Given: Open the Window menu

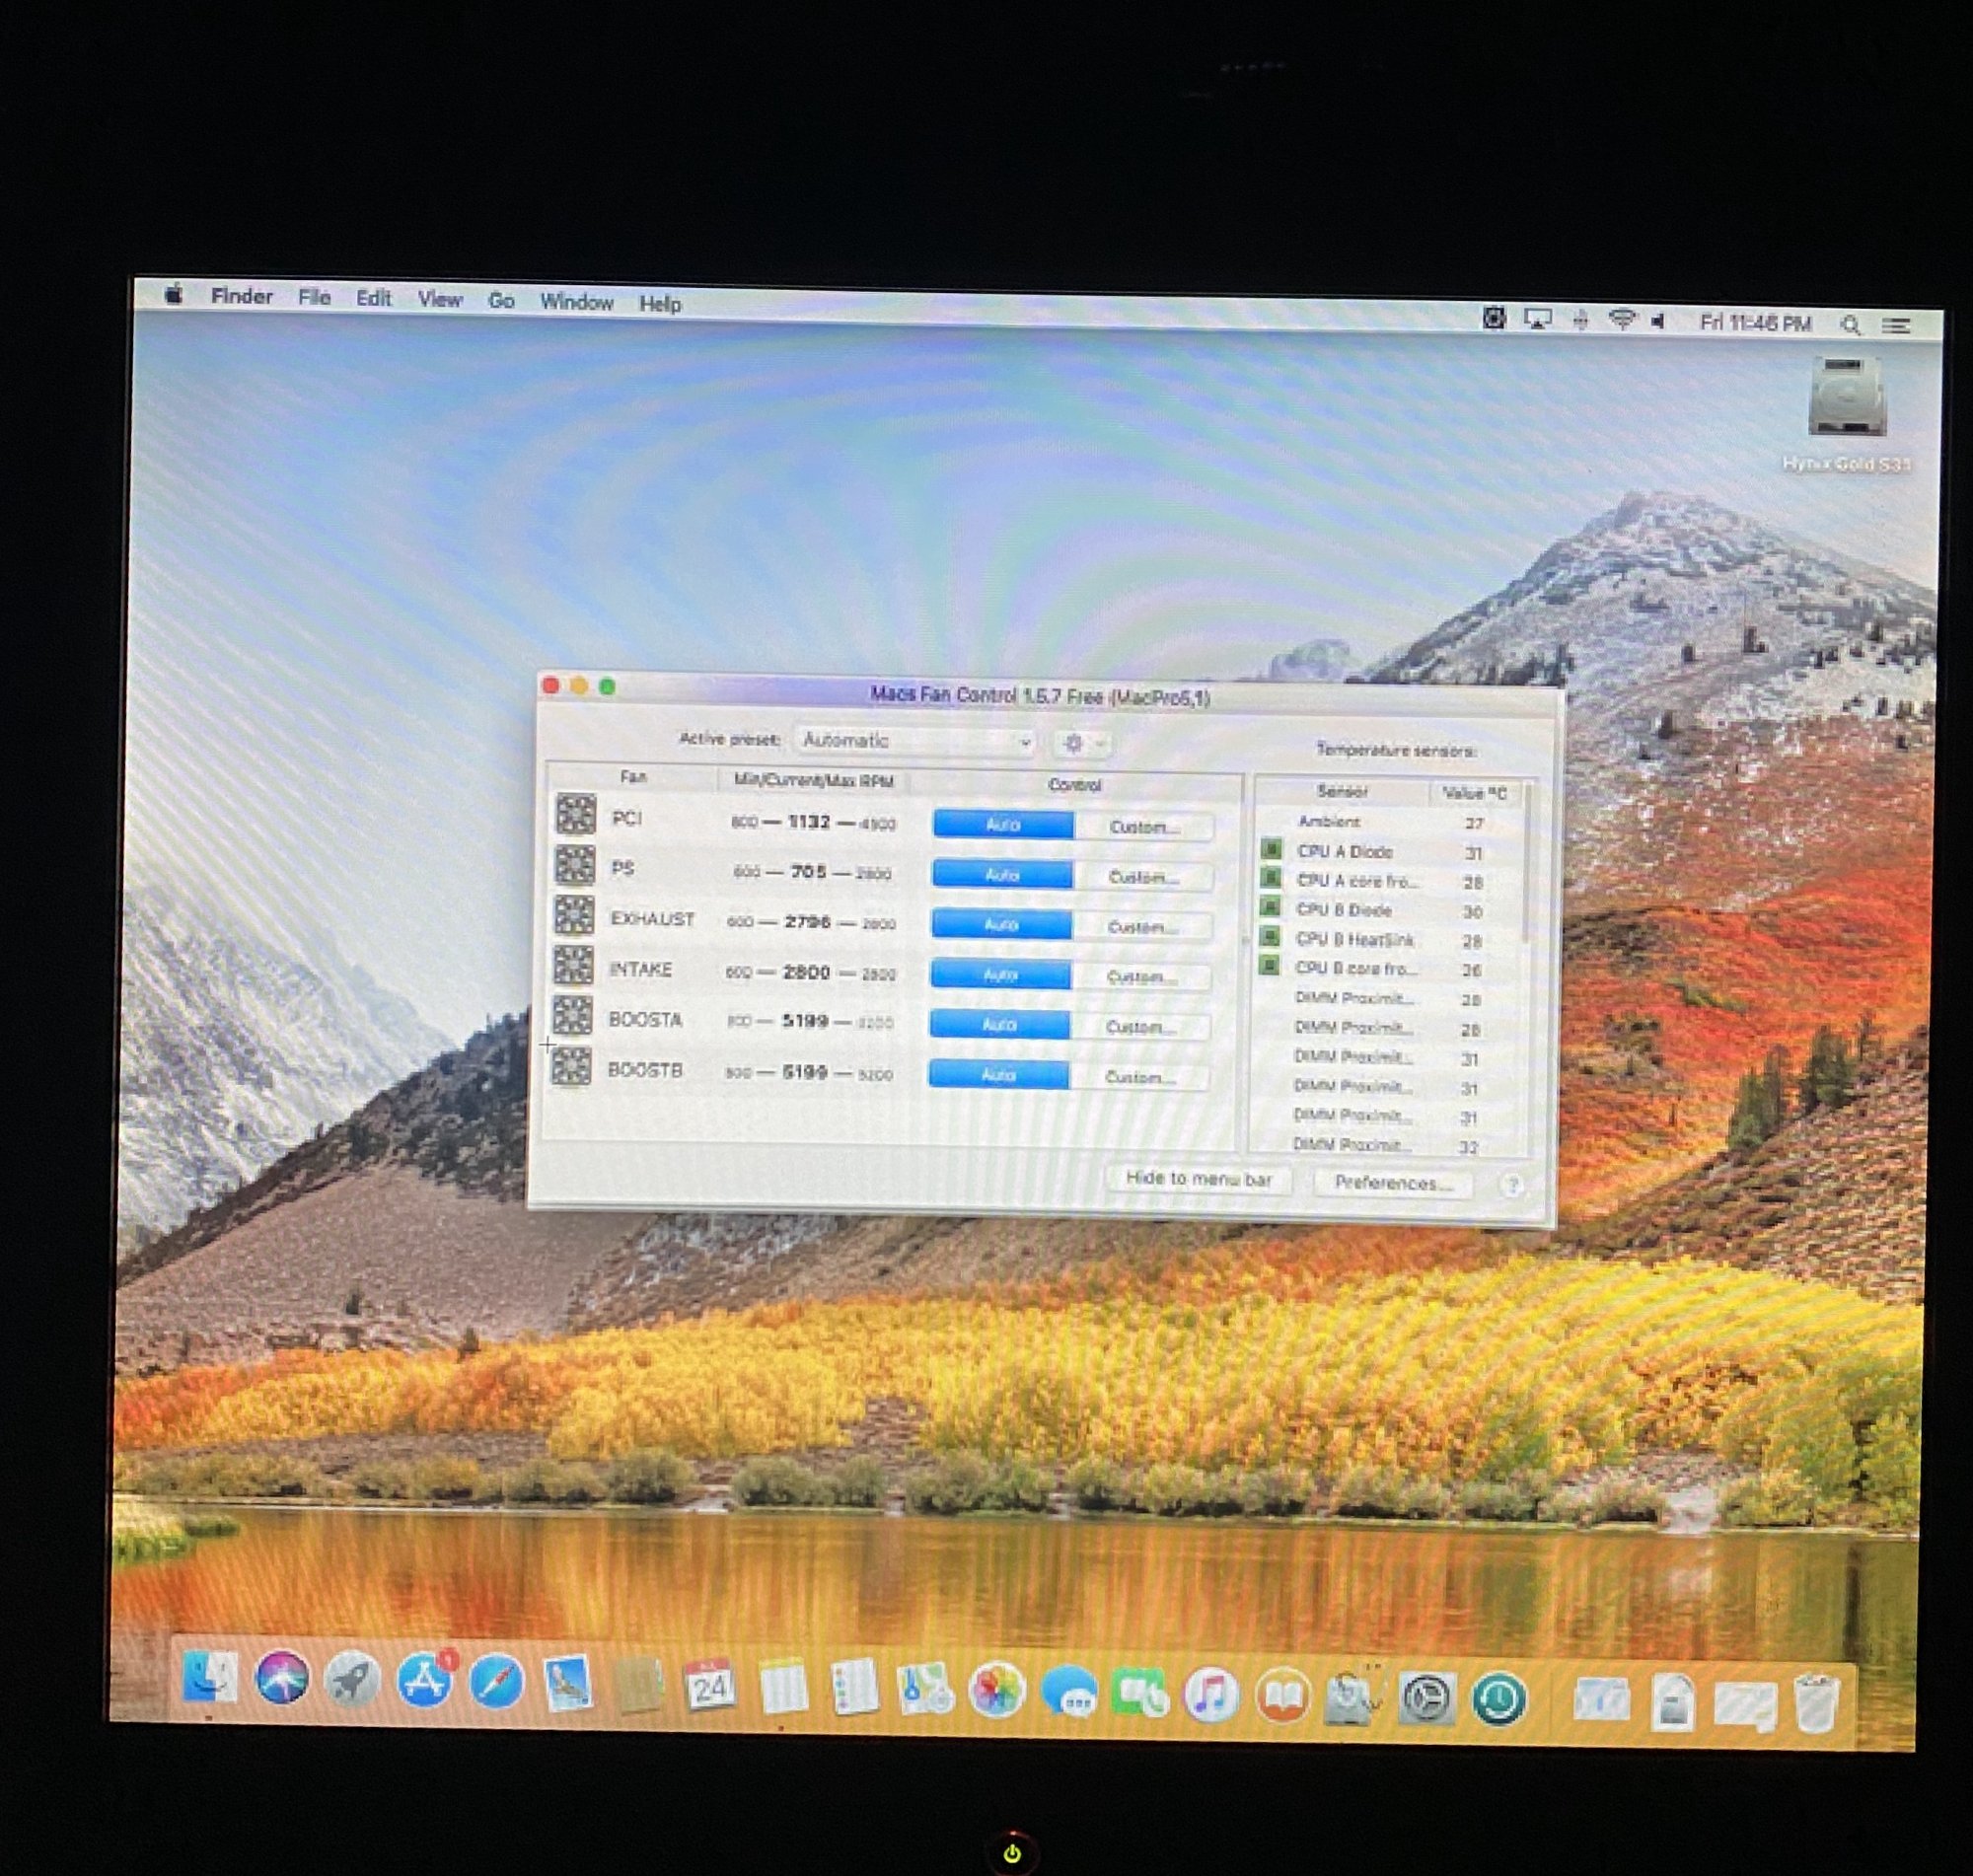Looking at the screenshot, I should [x=576, y=302].
